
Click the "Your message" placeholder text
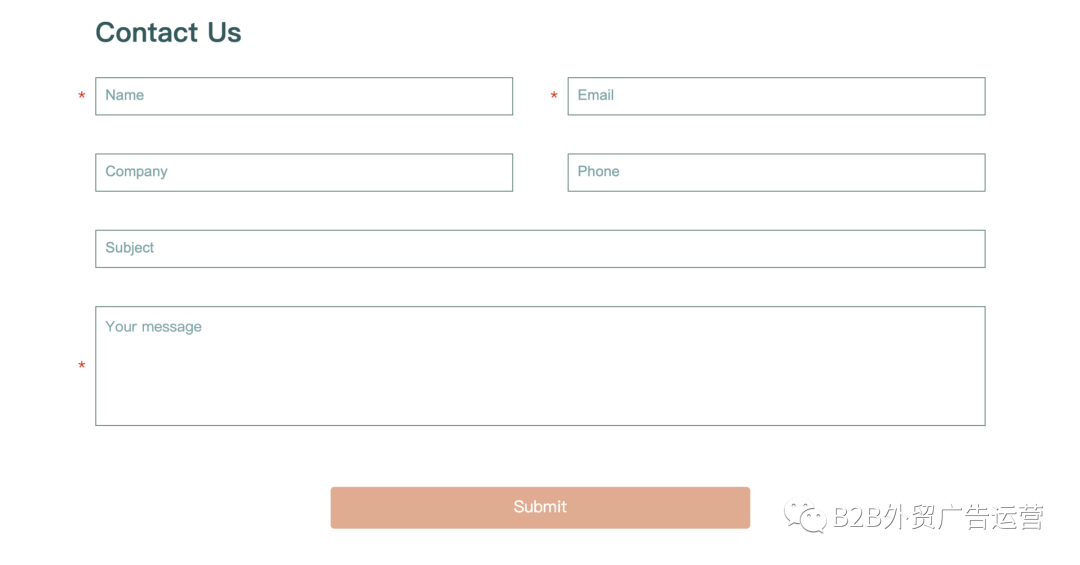[x=153, y=327]
